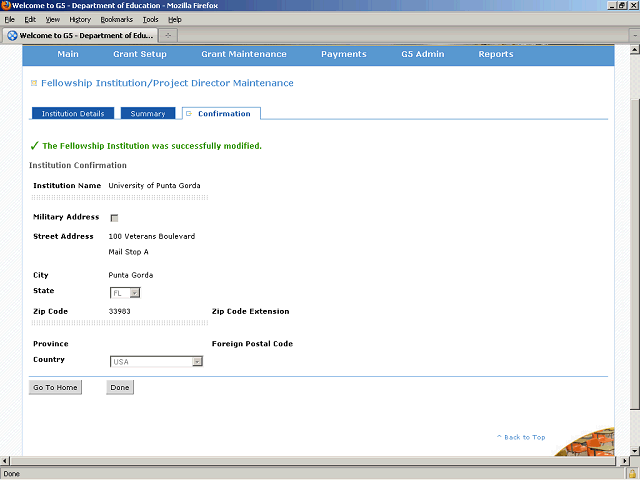Click the green checkmark success icon

click(35, 146)
